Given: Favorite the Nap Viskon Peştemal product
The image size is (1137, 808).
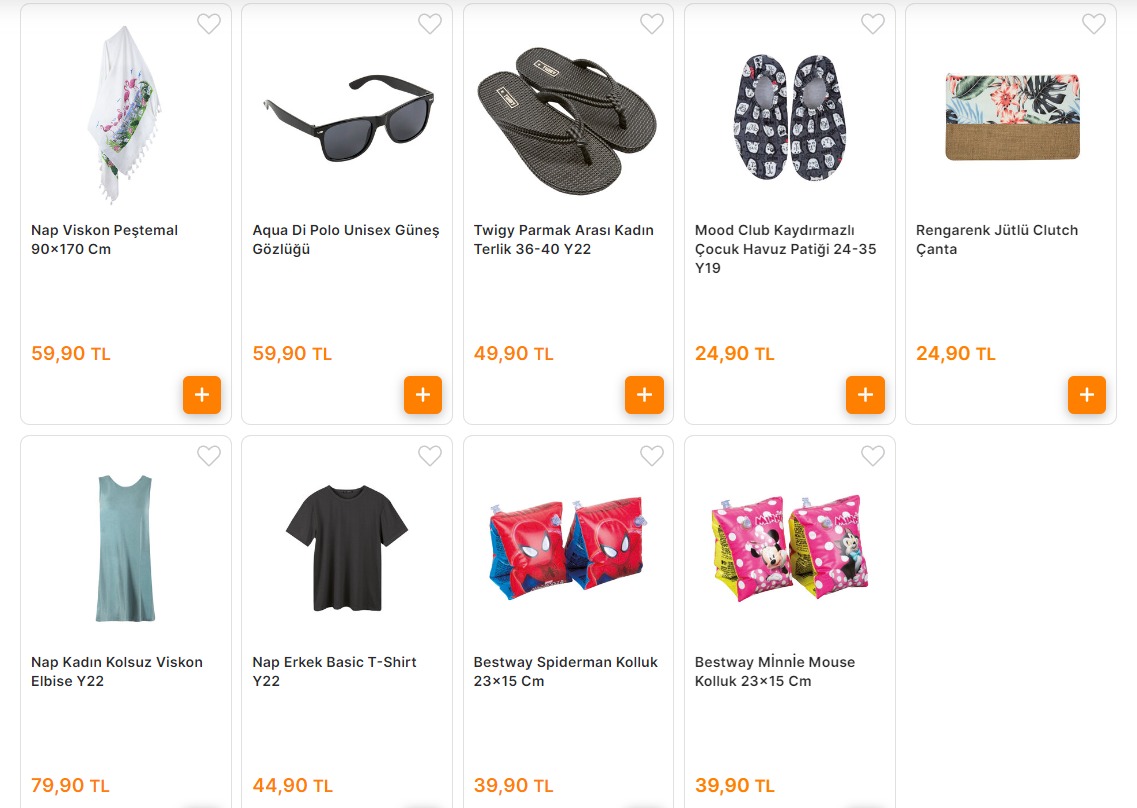Looking at the screenshot, I should pyautogui.click(x=209, y=23).
